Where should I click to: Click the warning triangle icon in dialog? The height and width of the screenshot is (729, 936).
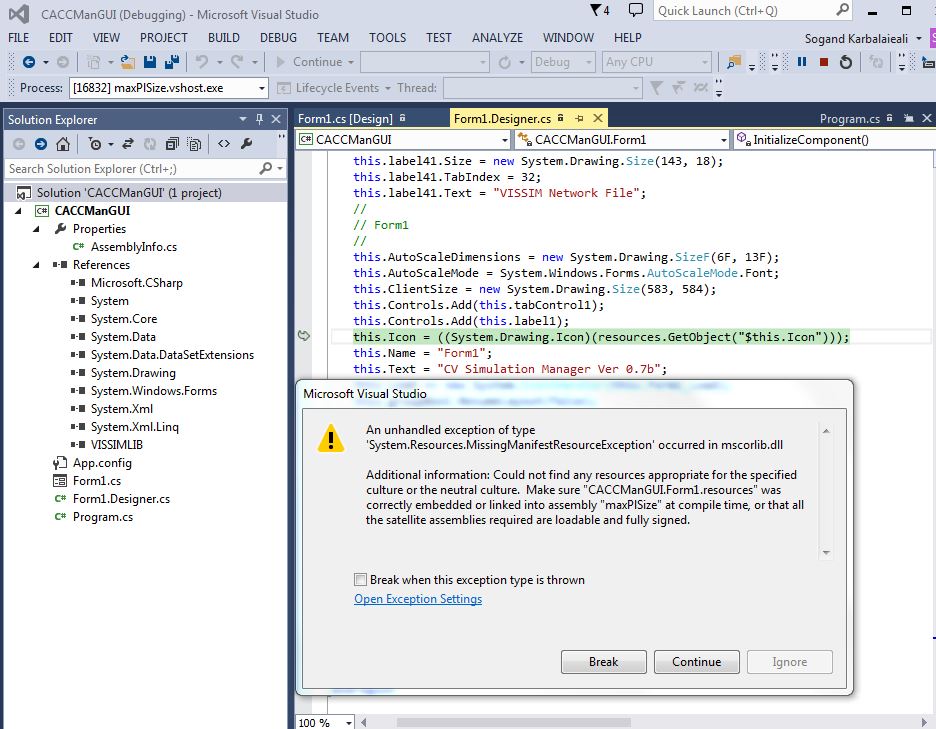[331, 438]
